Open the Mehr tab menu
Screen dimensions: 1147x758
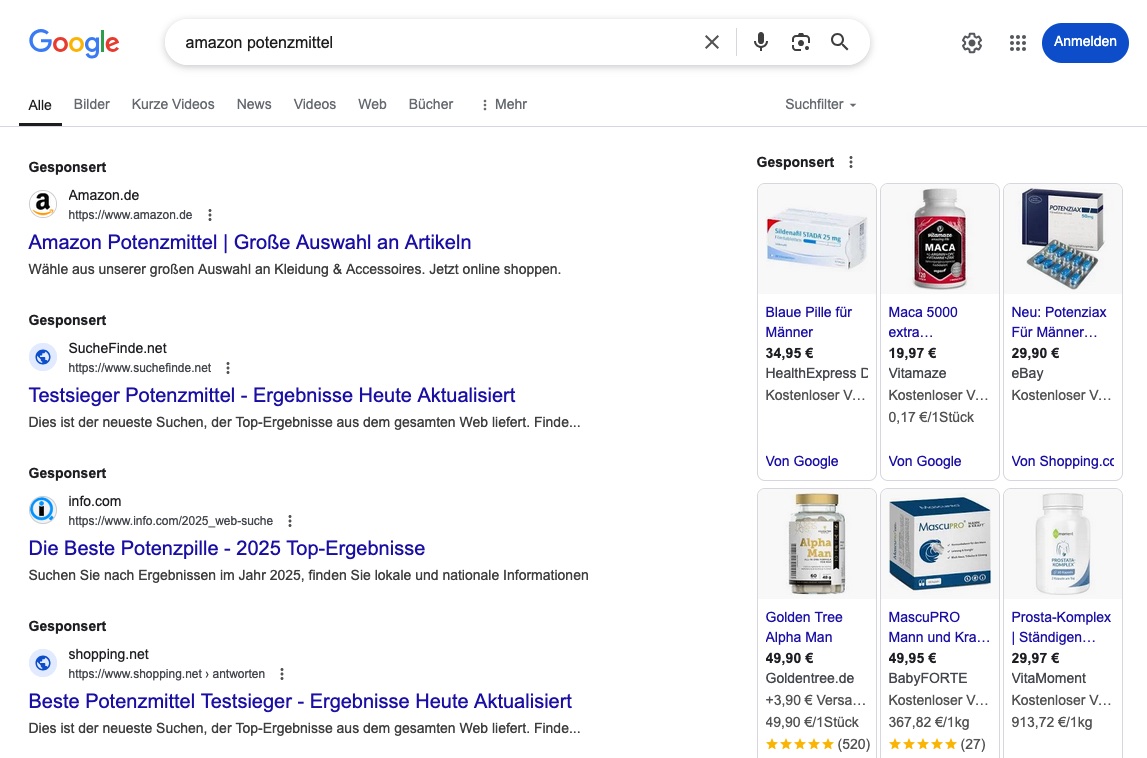coord(503,105)
